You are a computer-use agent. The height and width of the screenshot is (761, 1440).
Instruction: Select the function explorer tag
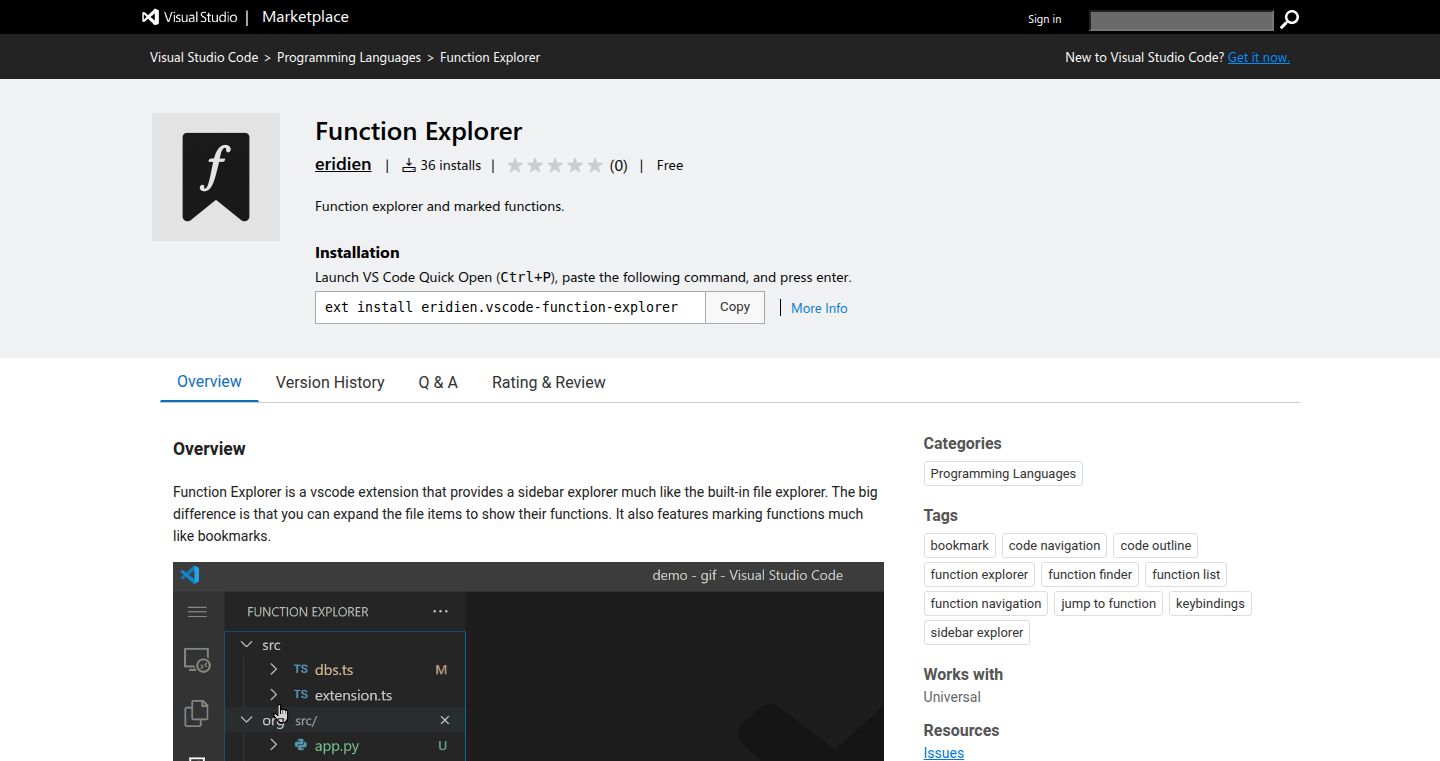pyautogui.click(x=979, y=574)
